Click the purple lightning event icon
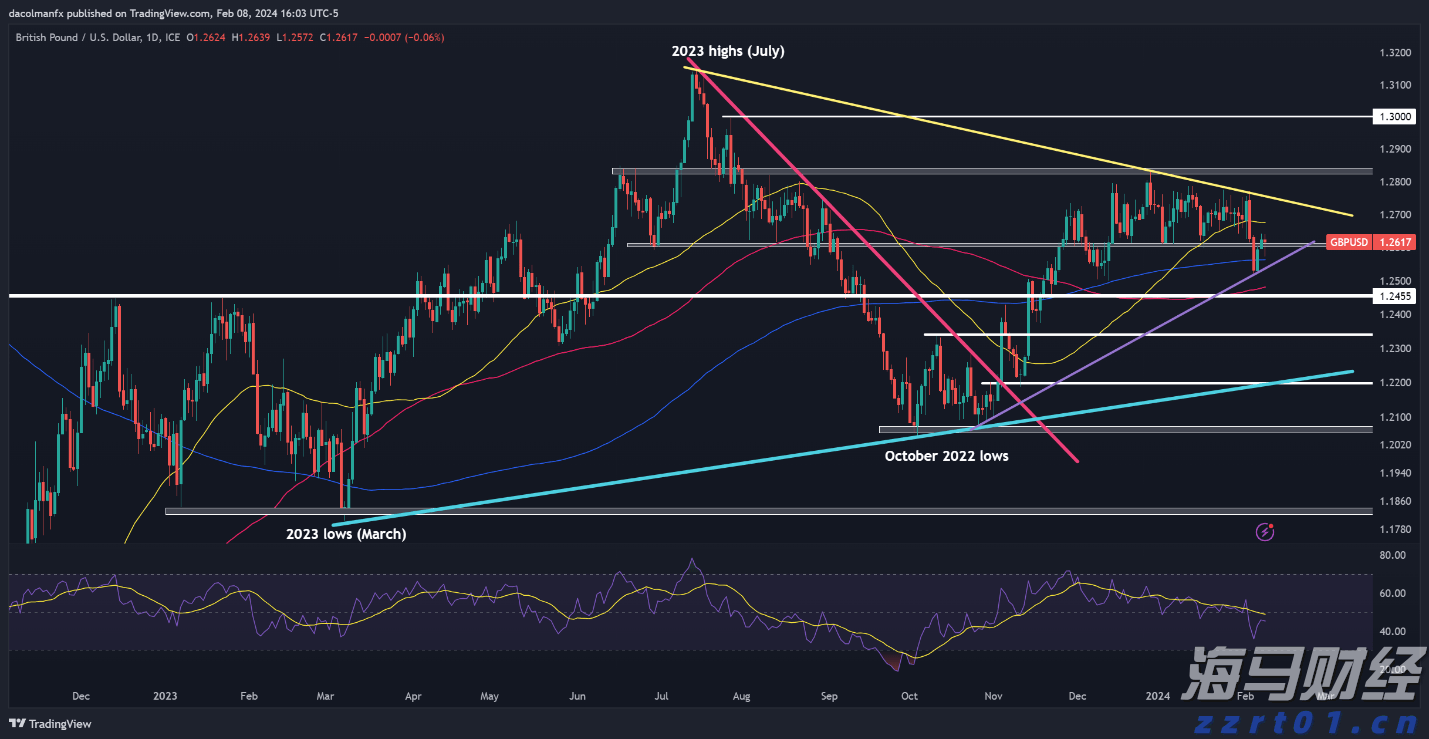The width and height of the screenshot is (1429, 739). [1265, 532]
